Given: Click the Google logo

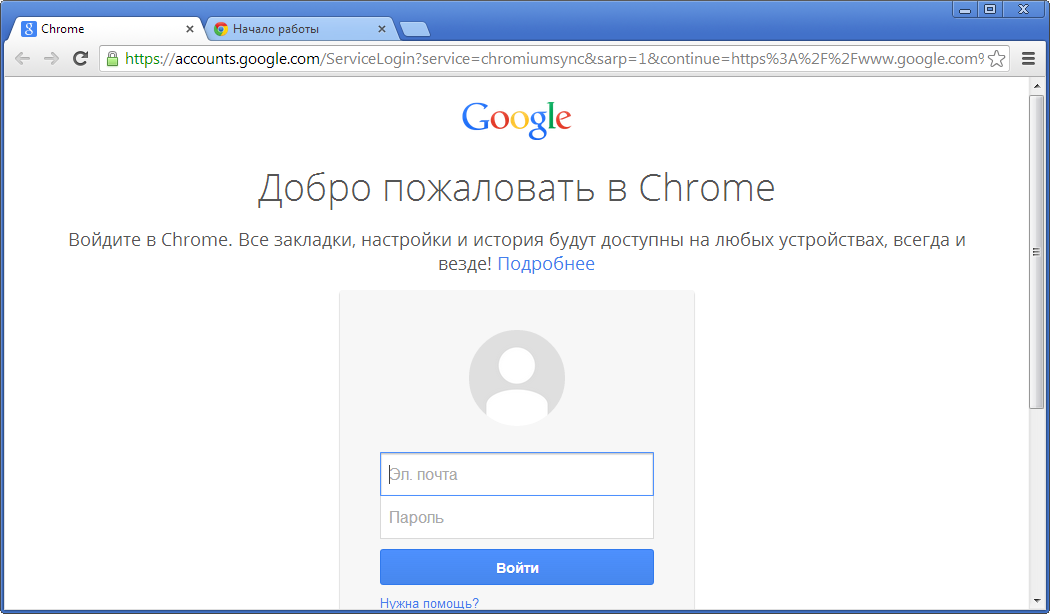Looking at the screenshot, I should (x=516, y=119).
